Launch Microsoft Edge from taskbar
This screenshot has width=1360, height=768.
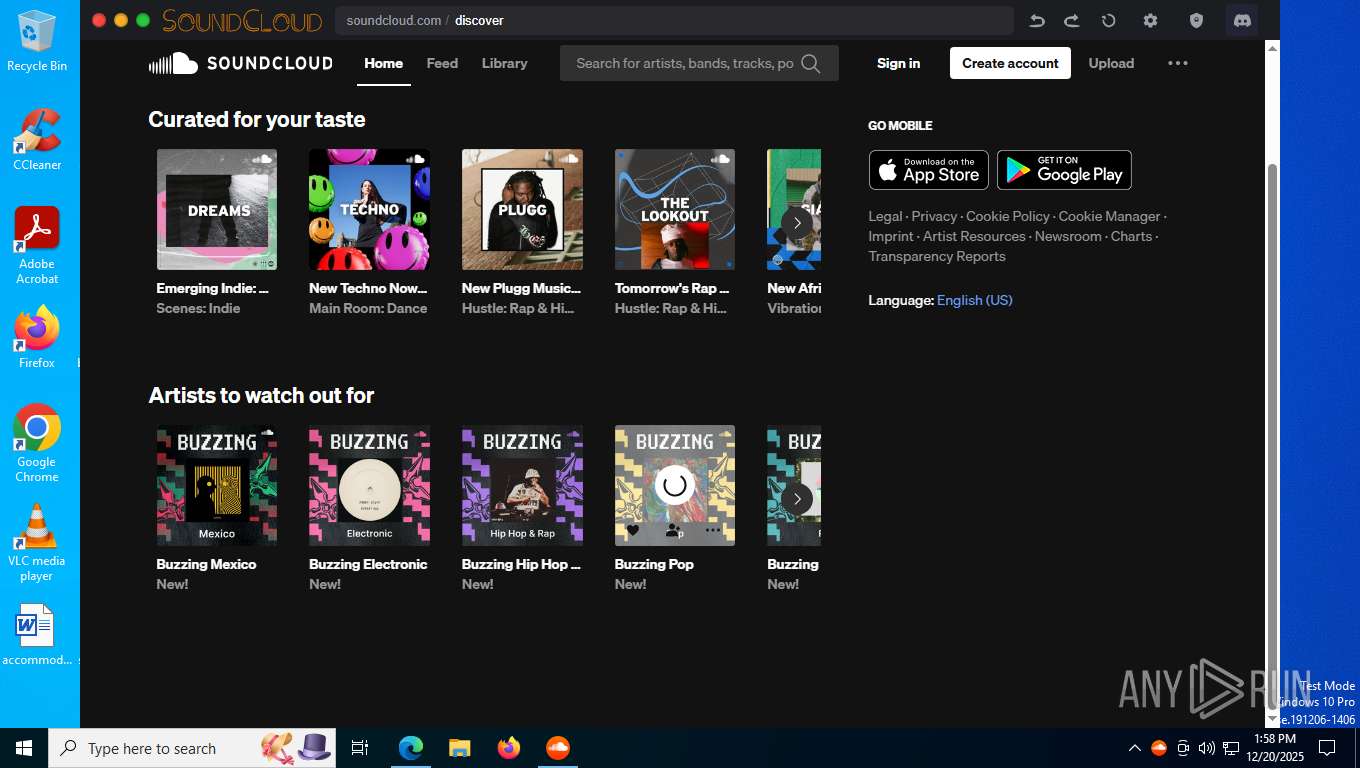tap(410, 748)
